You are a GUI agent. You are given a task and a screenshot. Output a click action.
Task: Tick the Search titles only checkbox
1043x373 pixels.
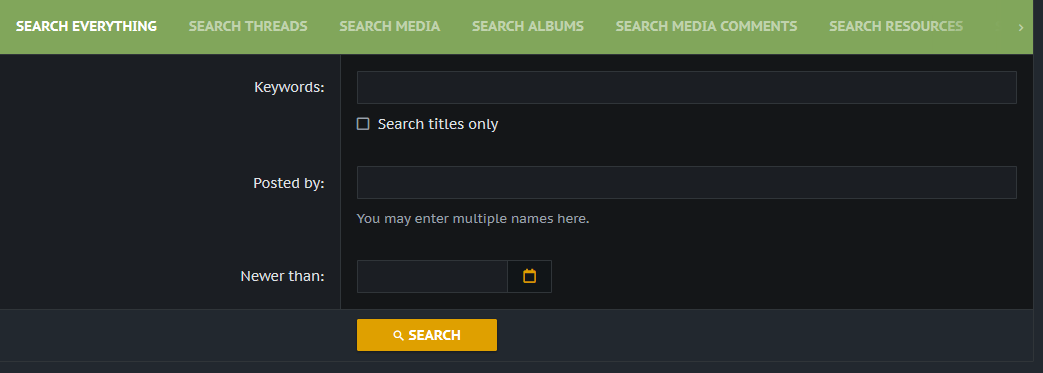tap(363, 124)
